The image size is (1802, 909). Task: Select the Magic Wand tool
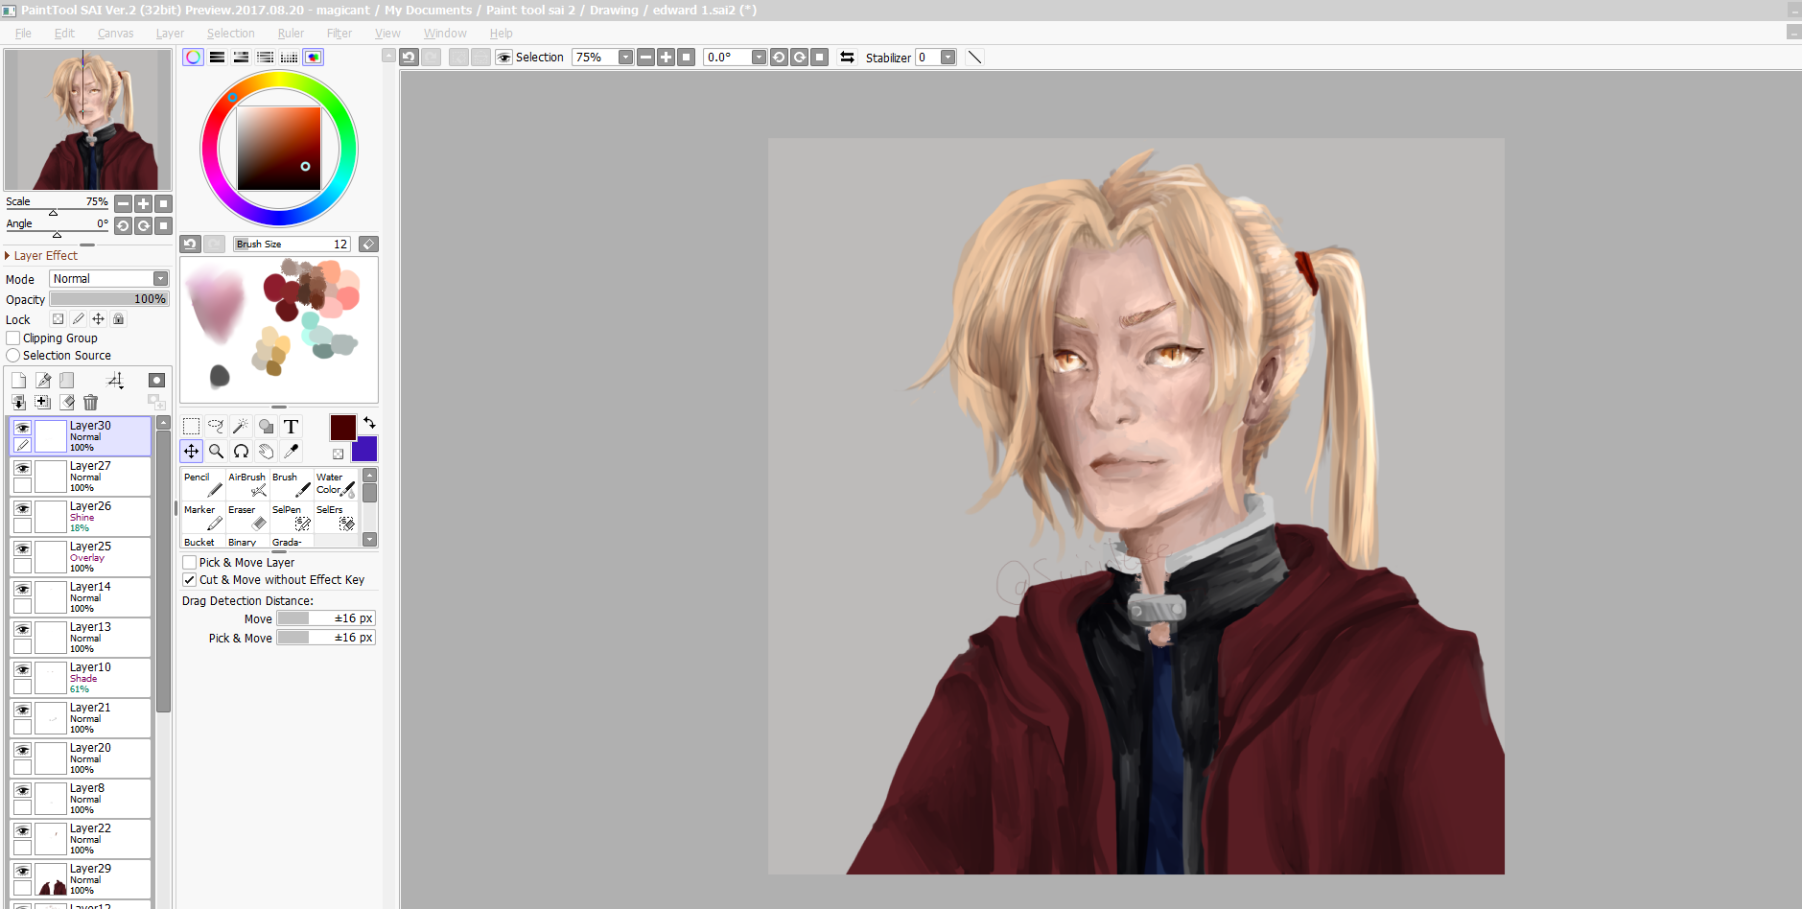[241, 426]
